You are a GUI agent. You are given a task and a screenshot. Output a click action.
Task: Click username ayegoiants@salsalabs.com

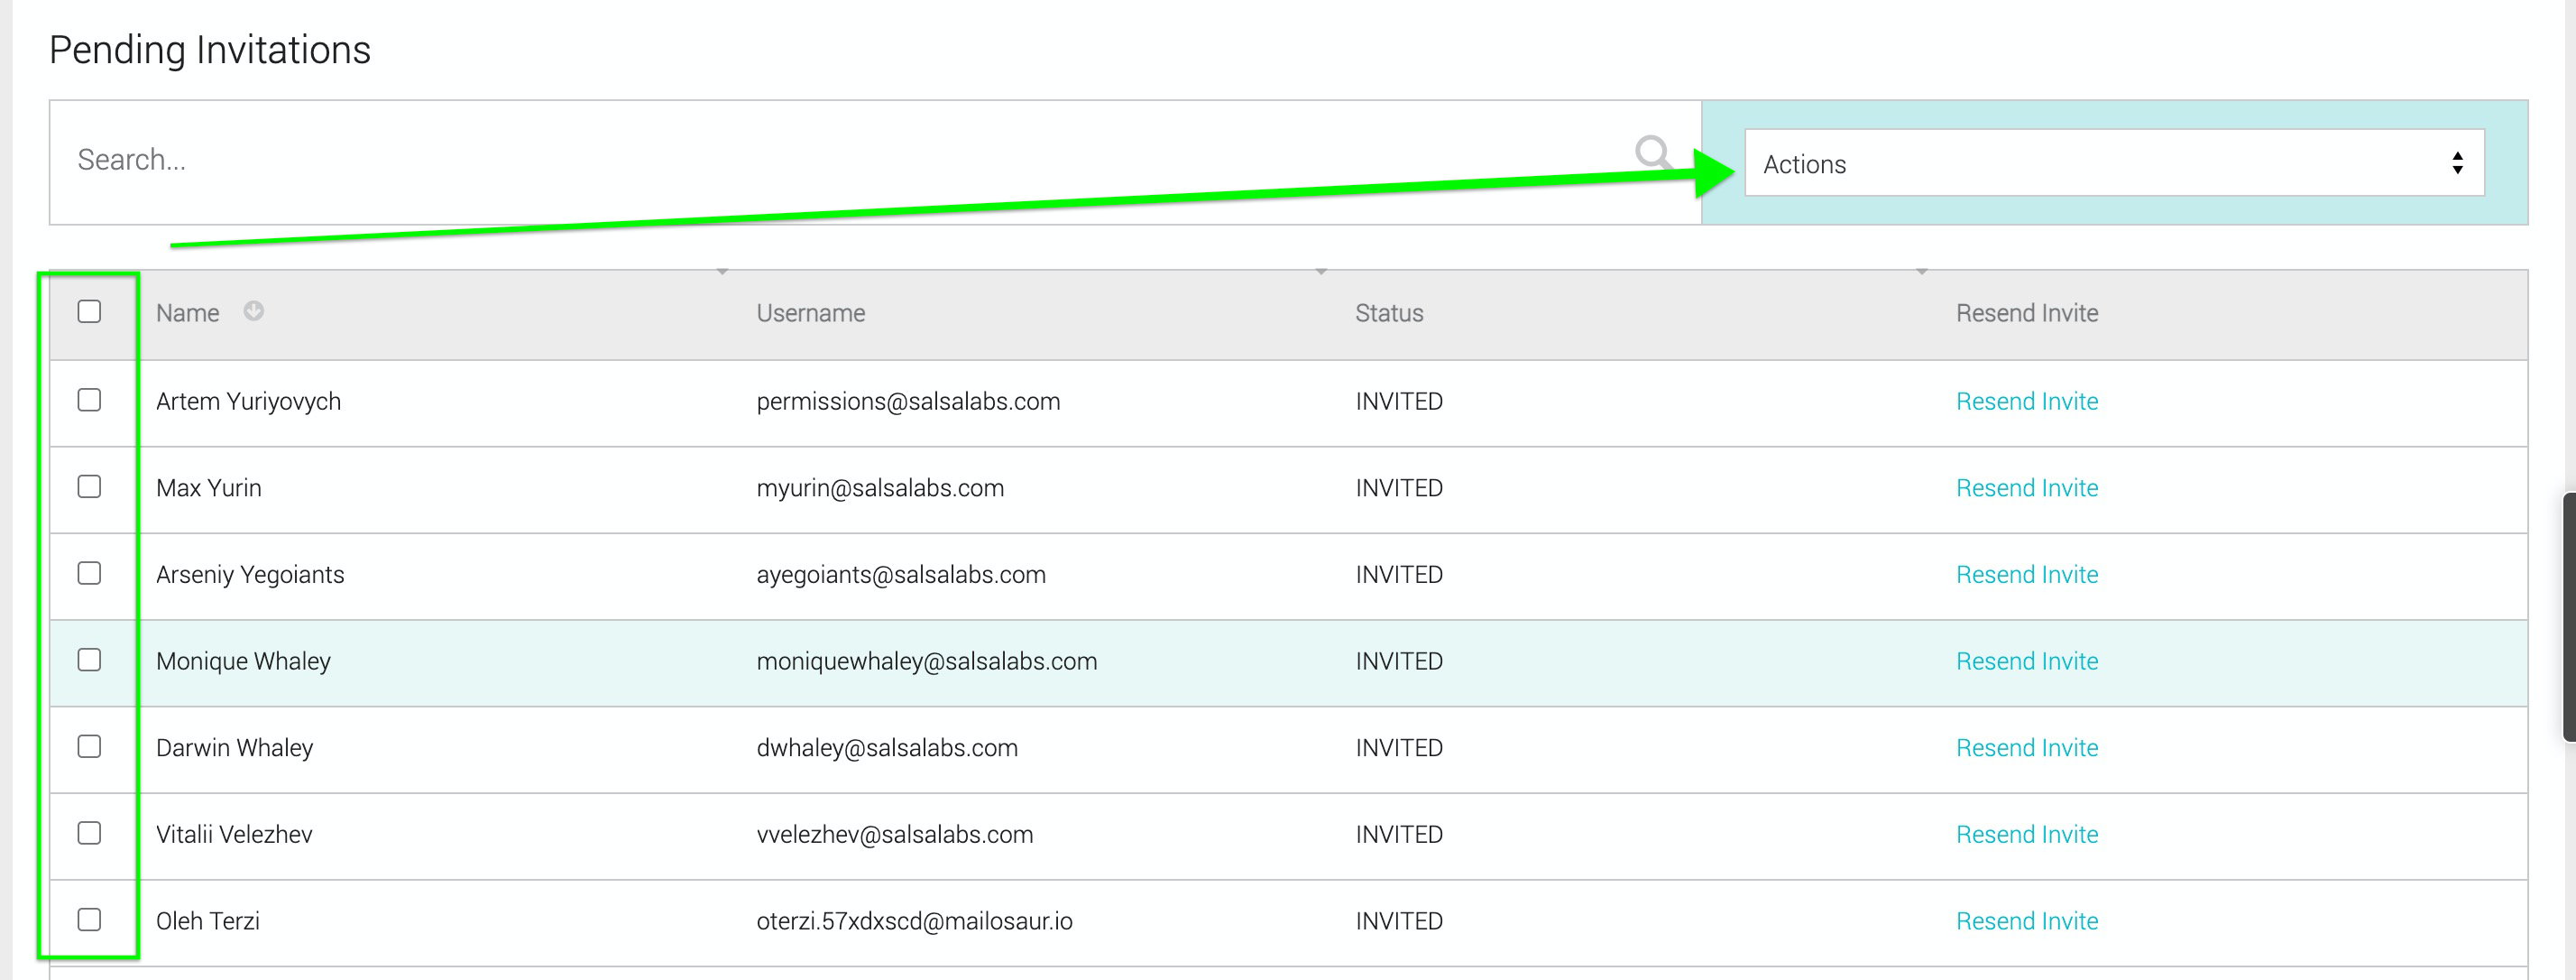[x=901, y=575]
